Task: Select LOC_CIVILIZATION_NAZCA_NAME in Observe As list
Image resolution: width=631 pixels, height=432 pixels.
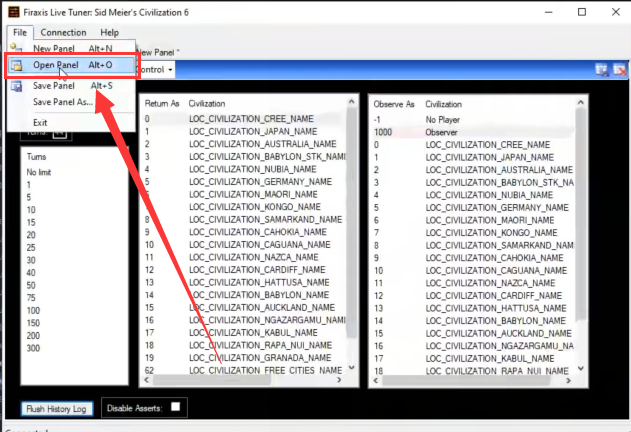Action: click(x=473, y=283)
